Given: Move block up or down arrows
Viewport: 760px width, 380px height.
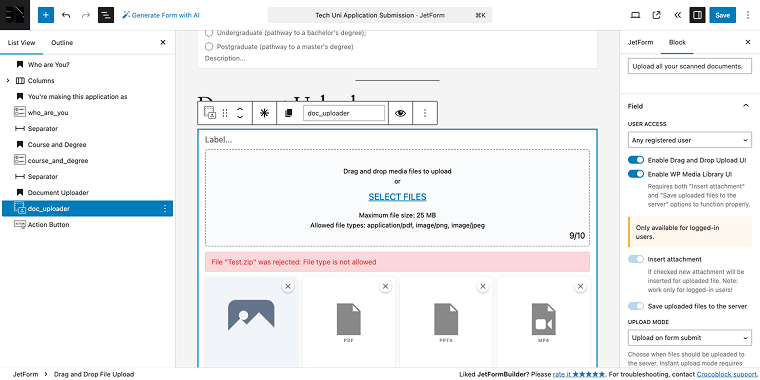Looking at the screenshot, I should [x=239, y=113].
